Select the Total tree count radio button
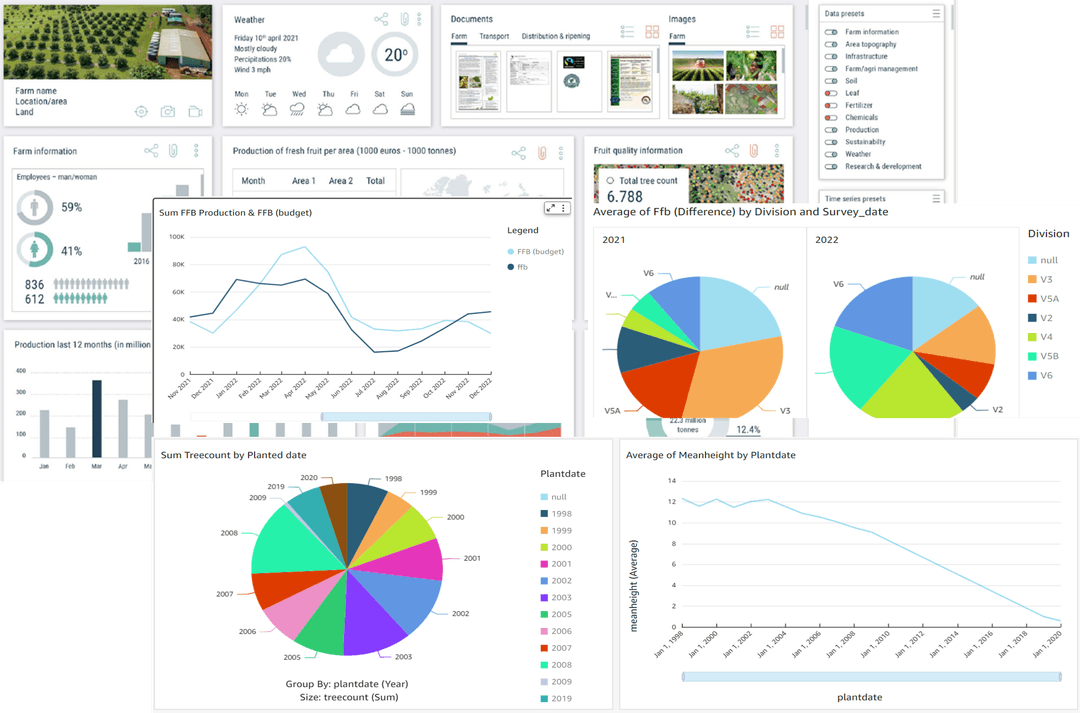 coord(610,180)
